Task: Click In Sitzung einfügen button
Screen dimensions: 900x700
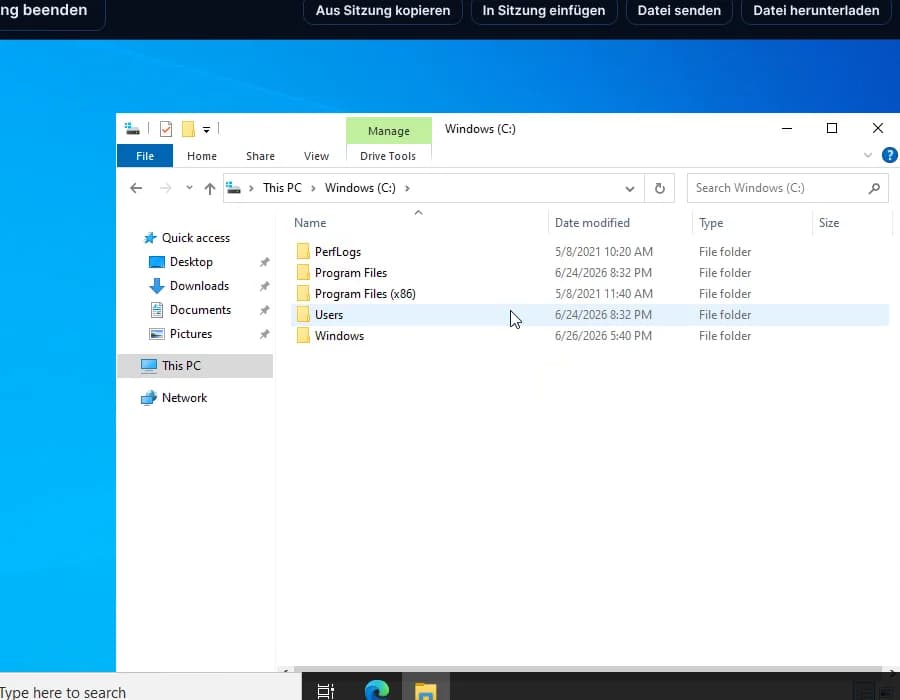Action: pyautogui.click(x=544, y=10)
